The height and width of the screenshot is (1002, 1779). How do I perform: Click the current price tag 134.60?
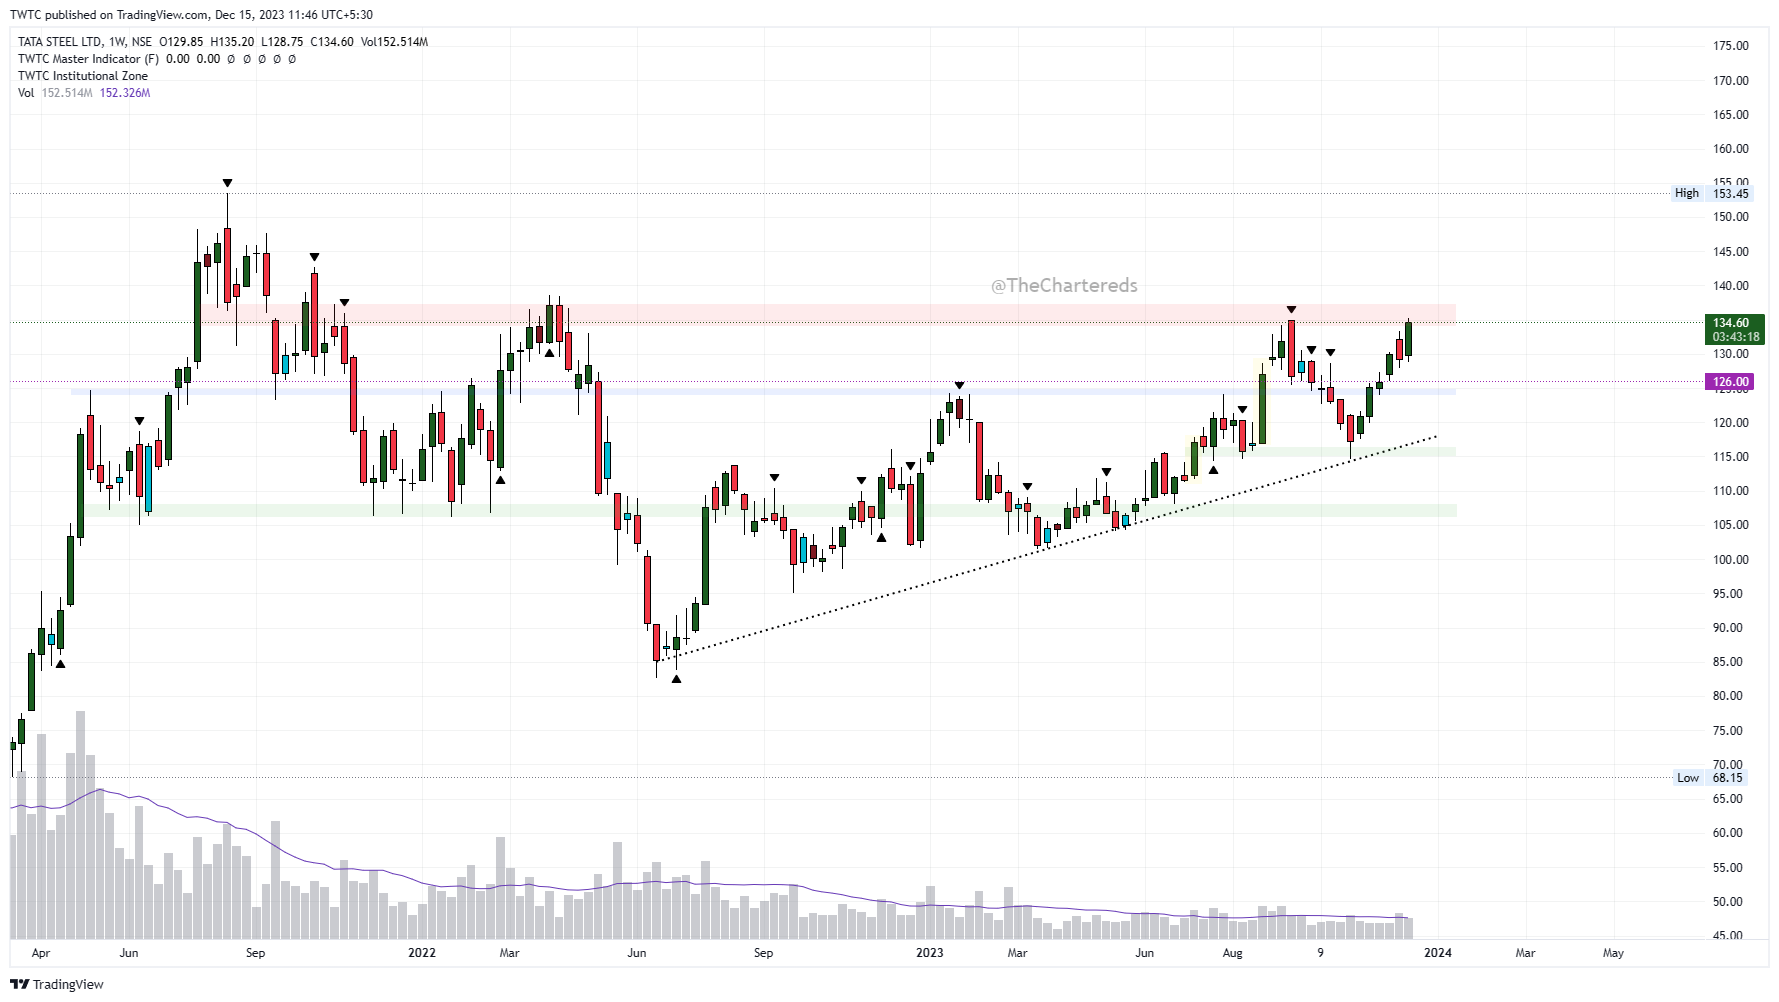pos(1735,329)
